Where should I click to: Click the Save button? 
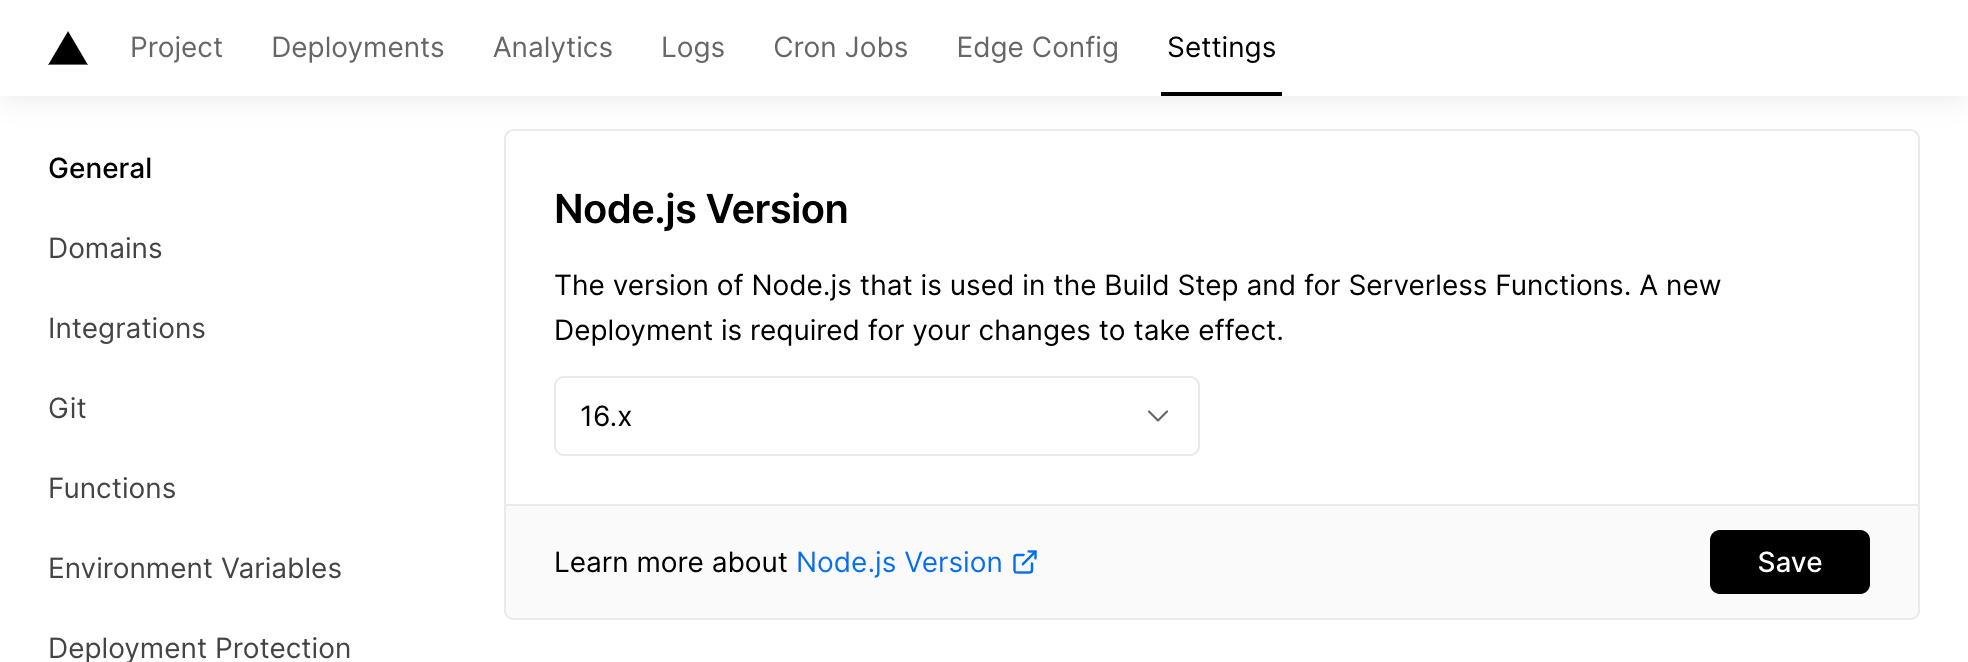1789,562
